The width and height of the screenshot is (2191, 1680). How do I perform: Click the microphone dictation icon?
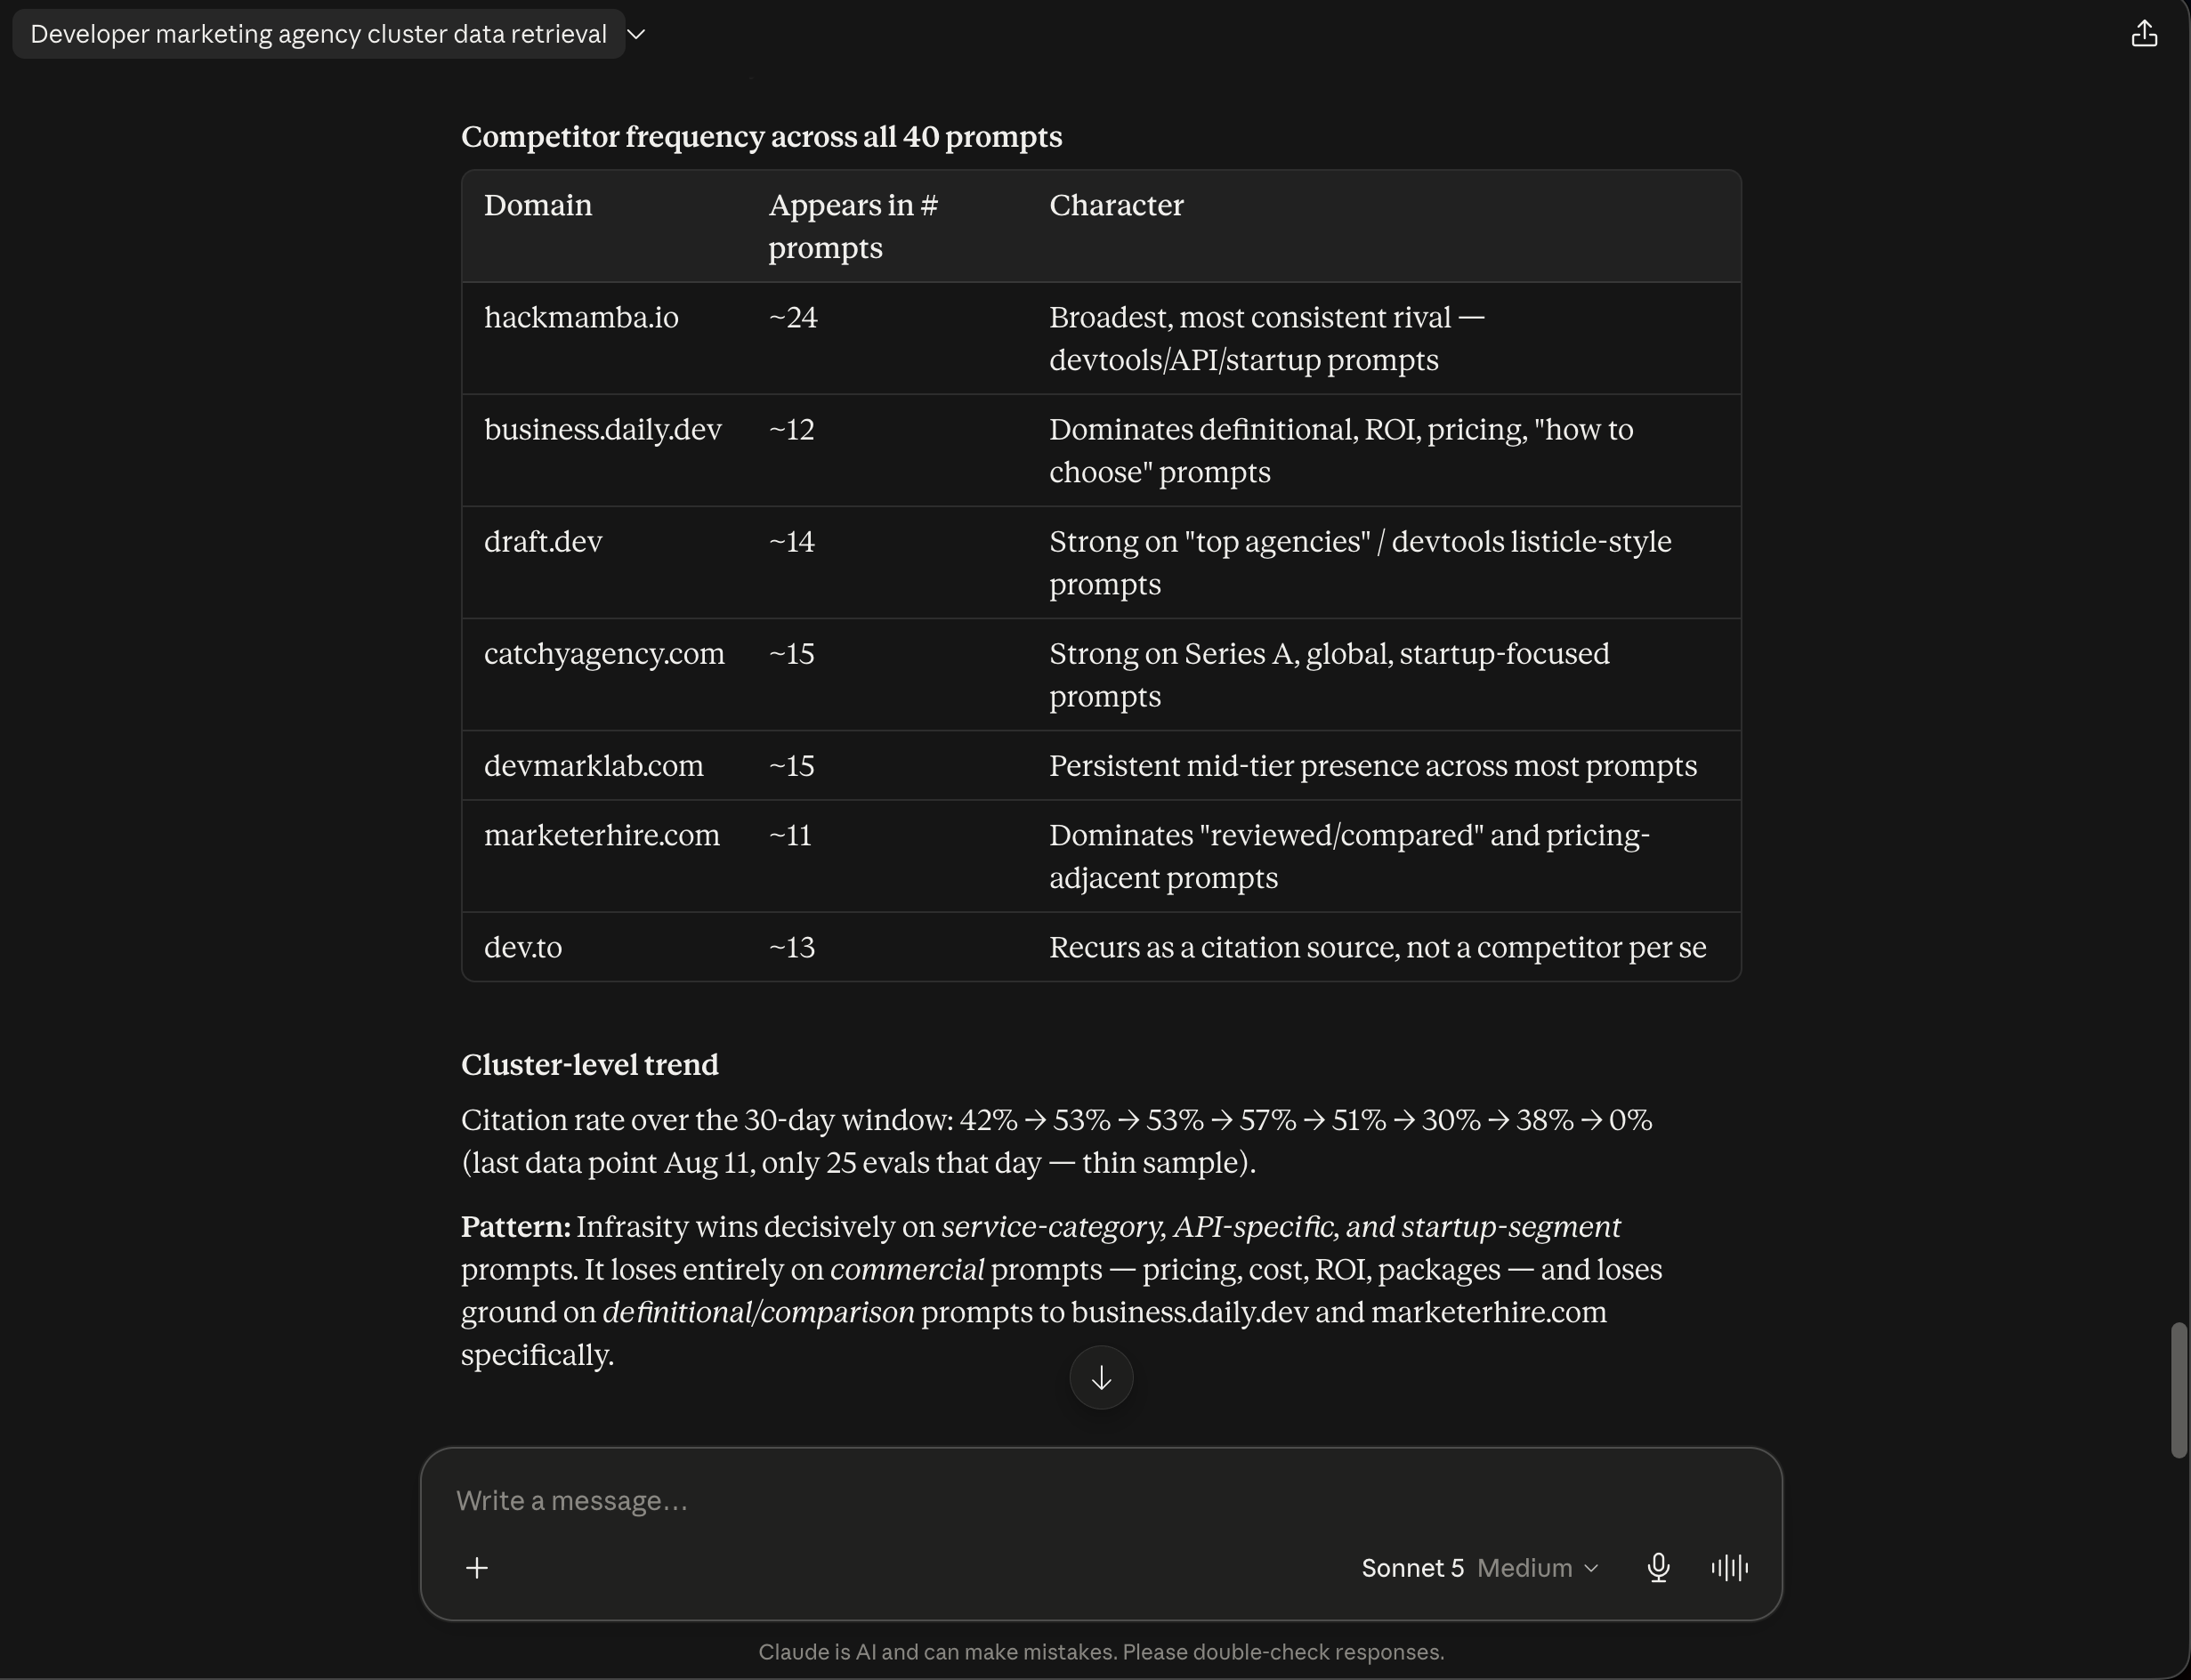tap(1658, 1567)
